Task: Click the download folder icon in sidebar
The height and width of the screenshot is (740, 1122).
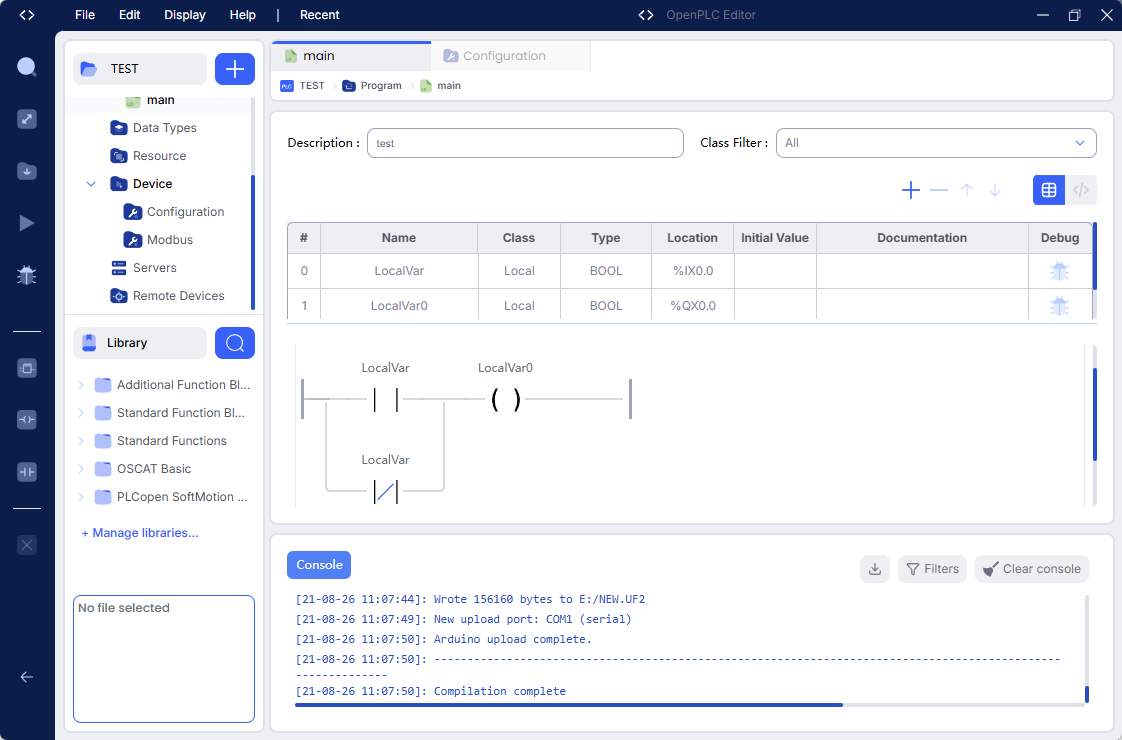Action: 26,171
